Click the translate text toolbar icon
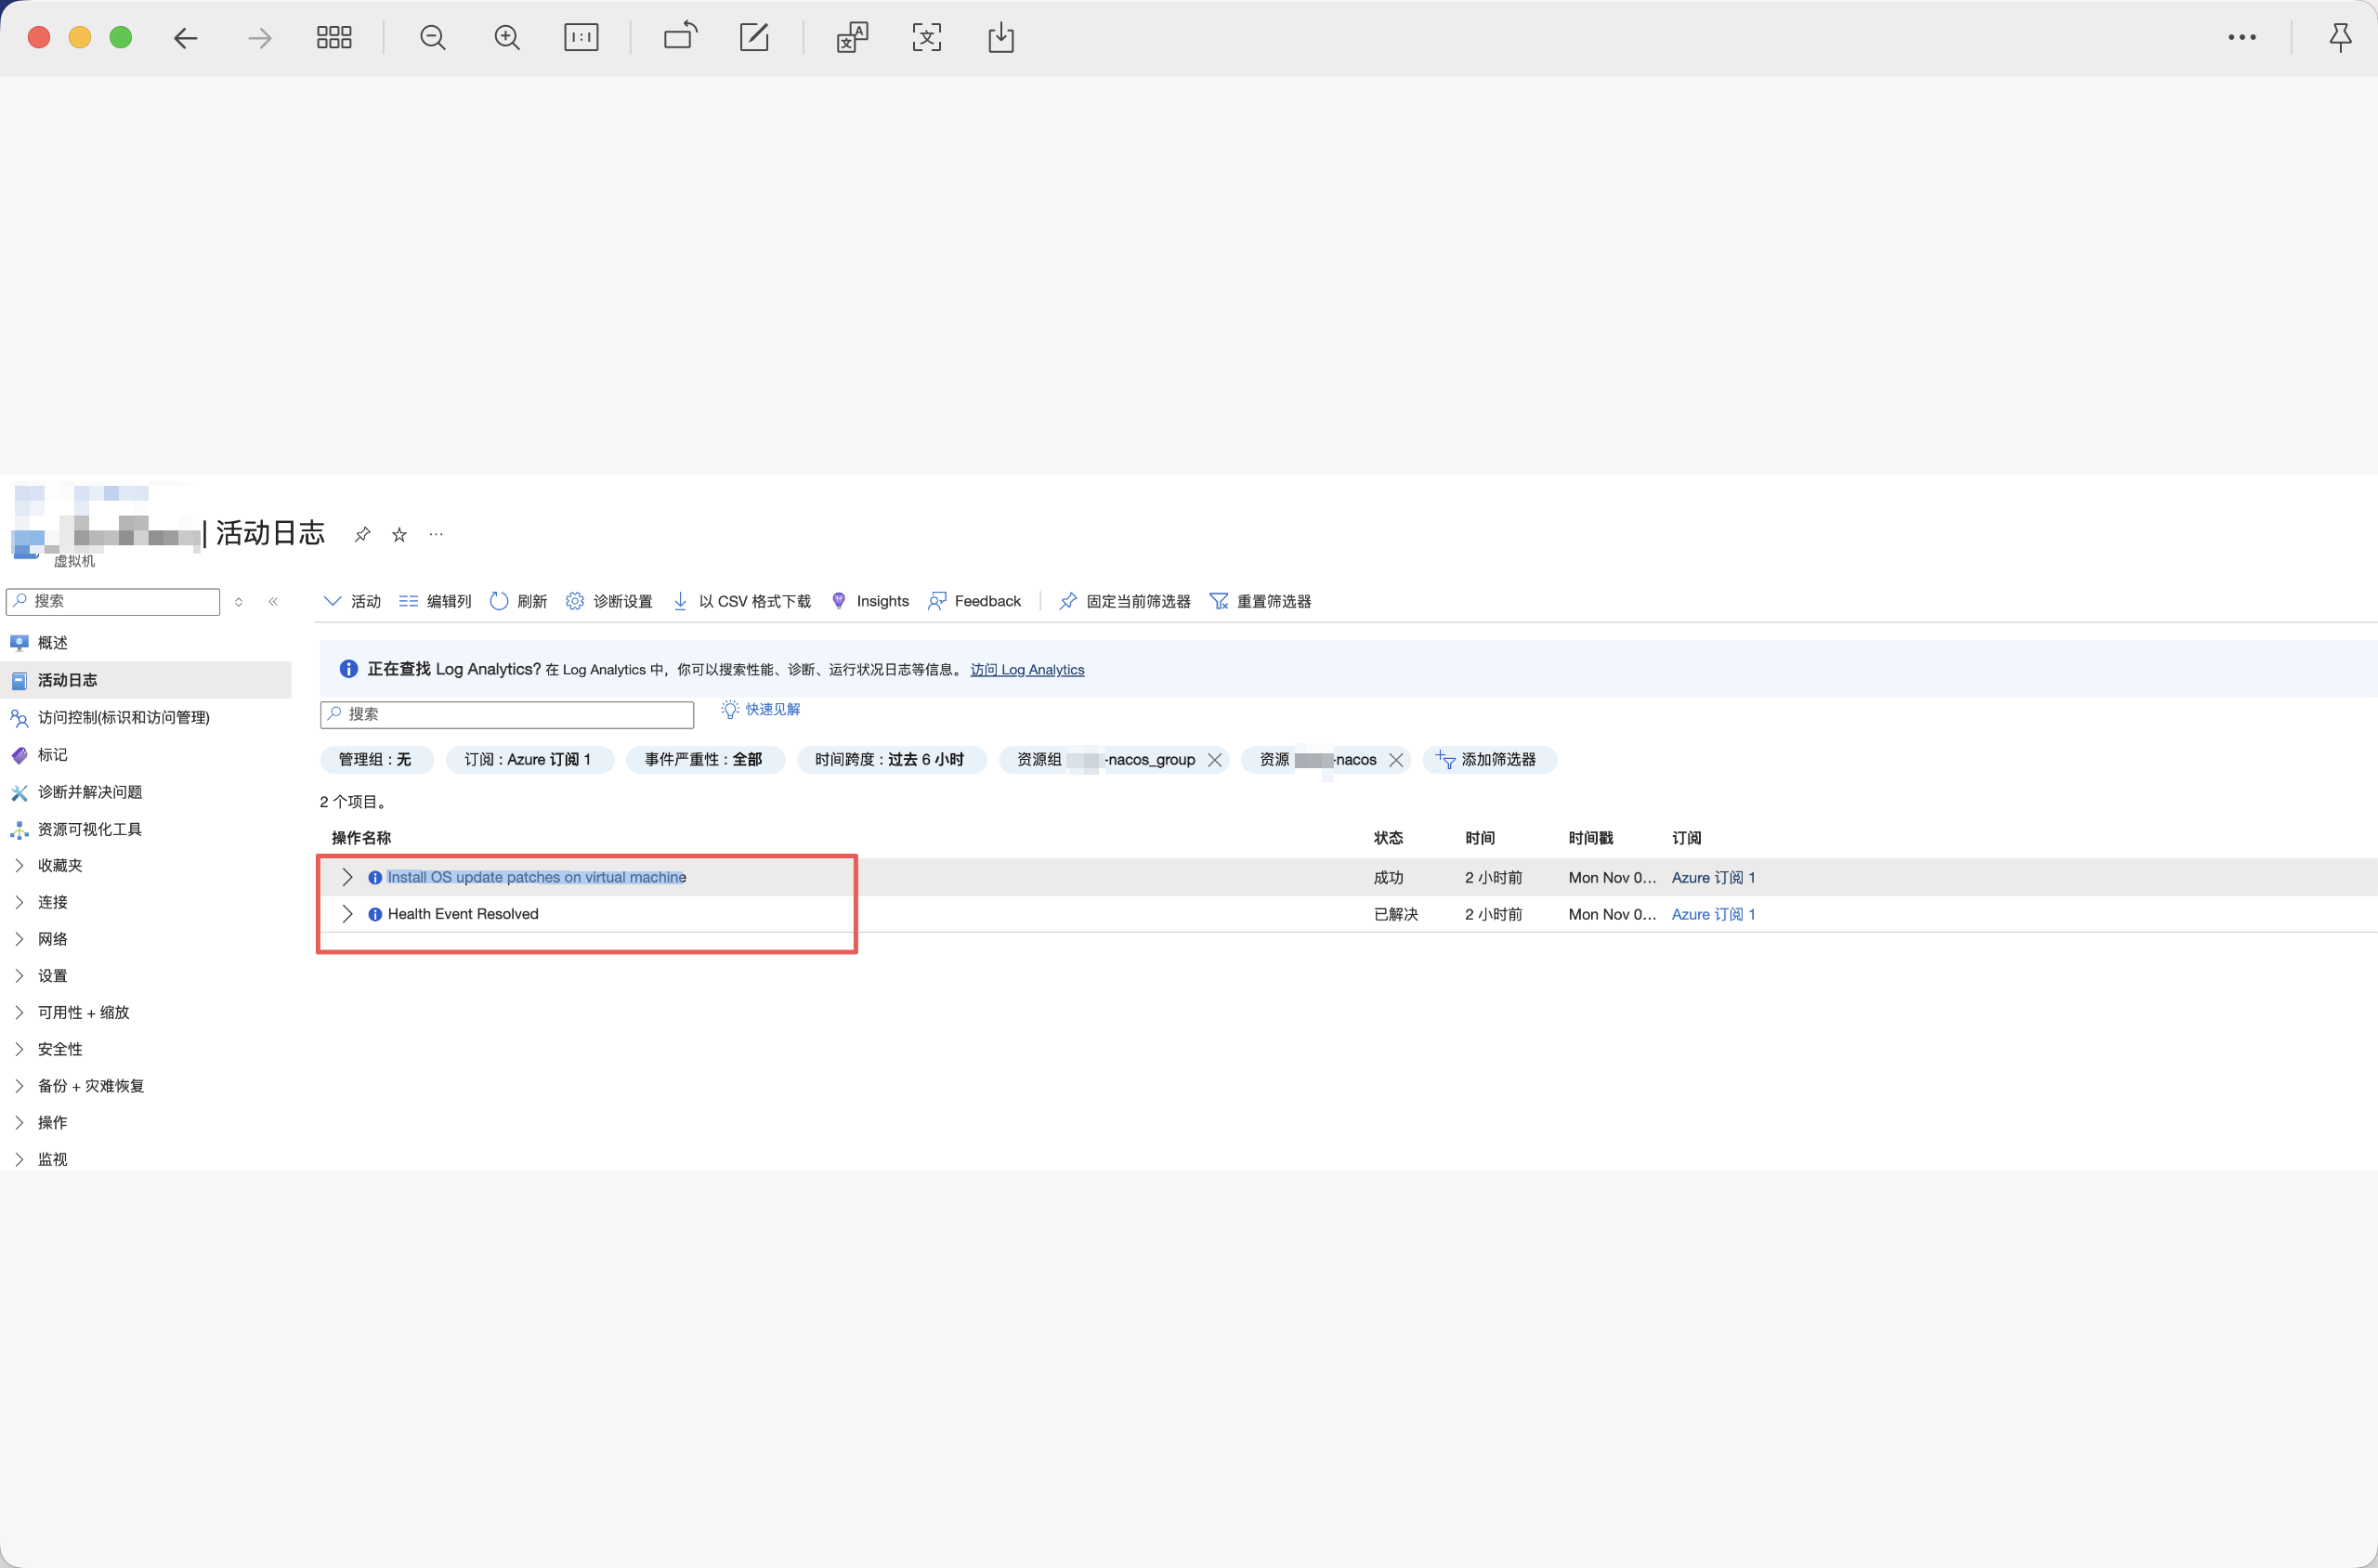Image resolution: width=2378 pixels, height=1568 pixels. tap(851, 38)
